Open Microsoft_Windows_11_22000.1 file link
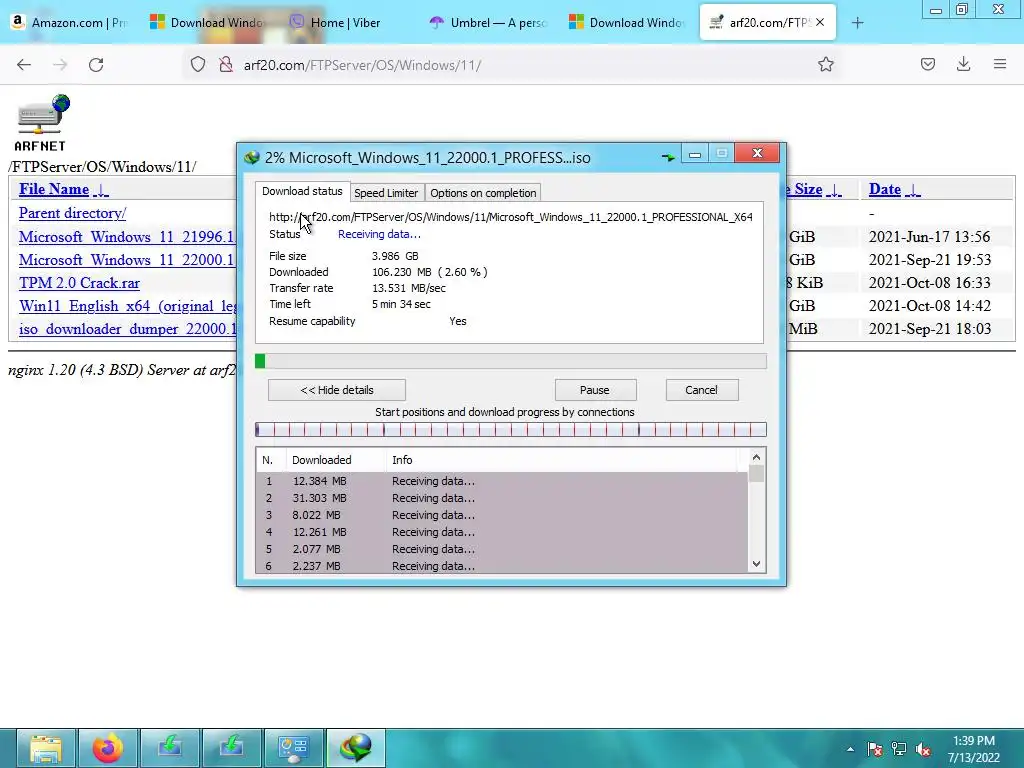 (127, 260)
